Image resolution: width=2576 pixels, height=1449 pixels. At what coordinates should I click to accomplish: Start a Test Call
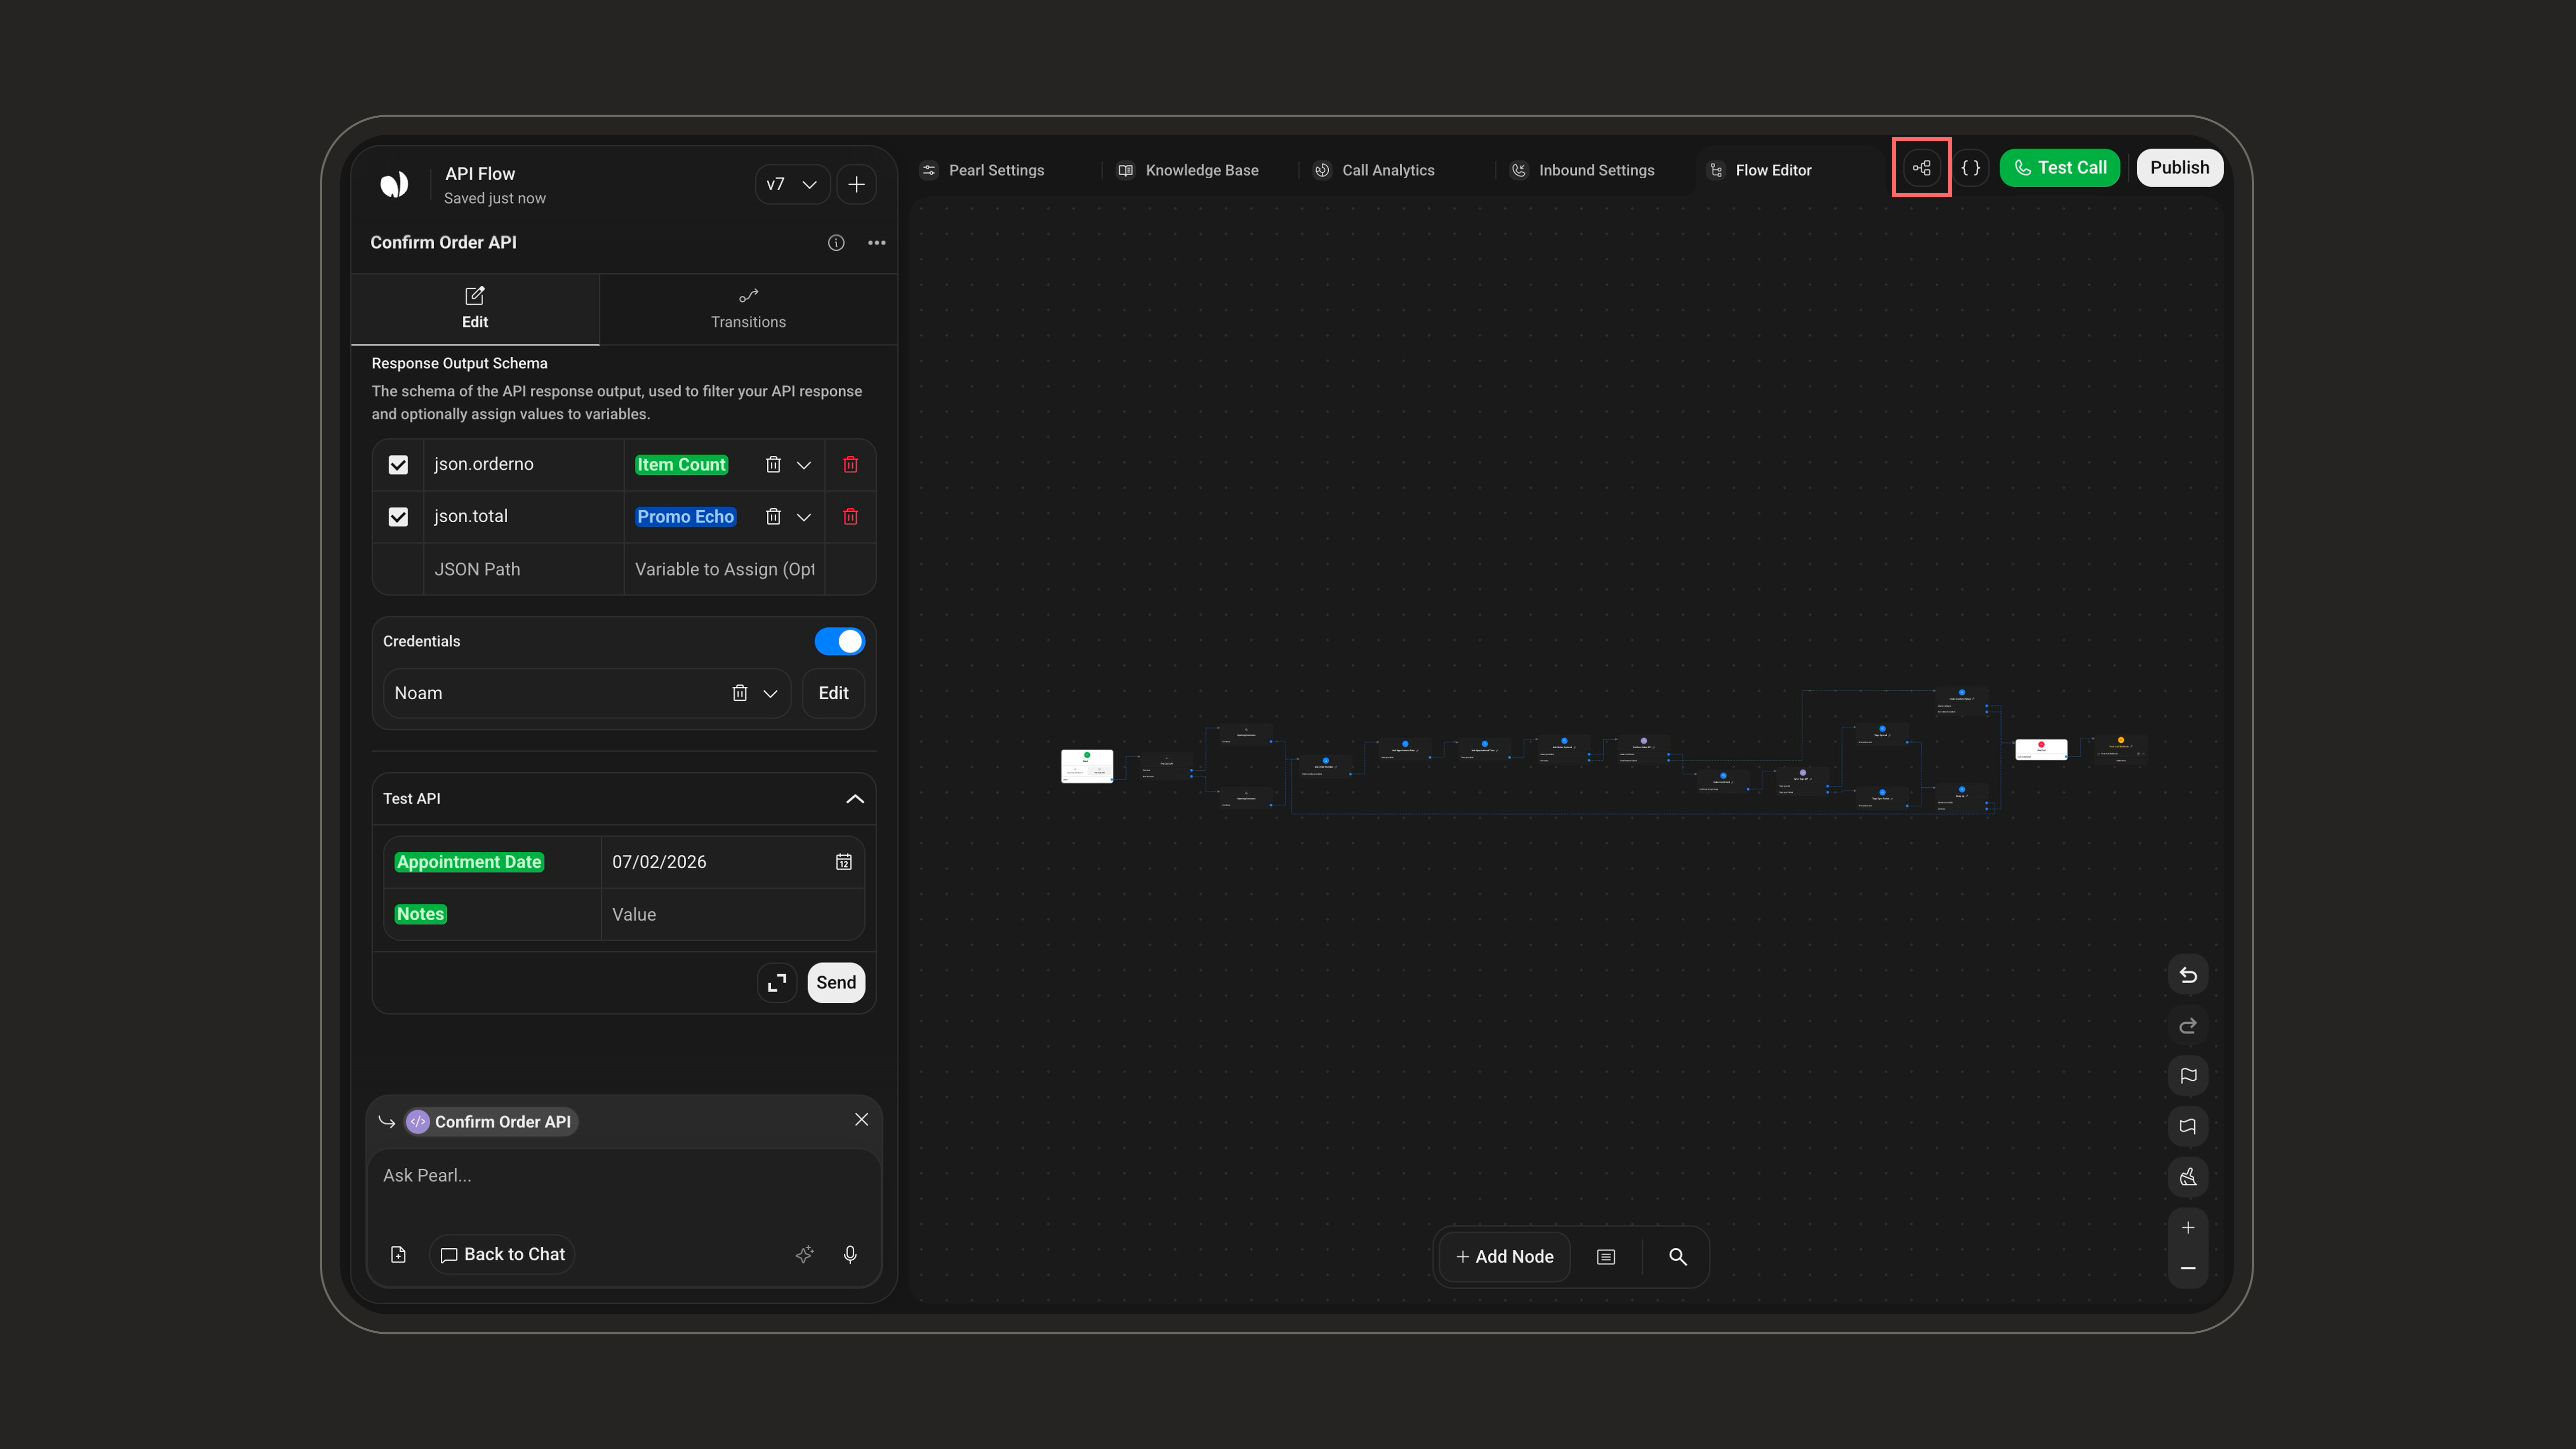(2059, 168)
